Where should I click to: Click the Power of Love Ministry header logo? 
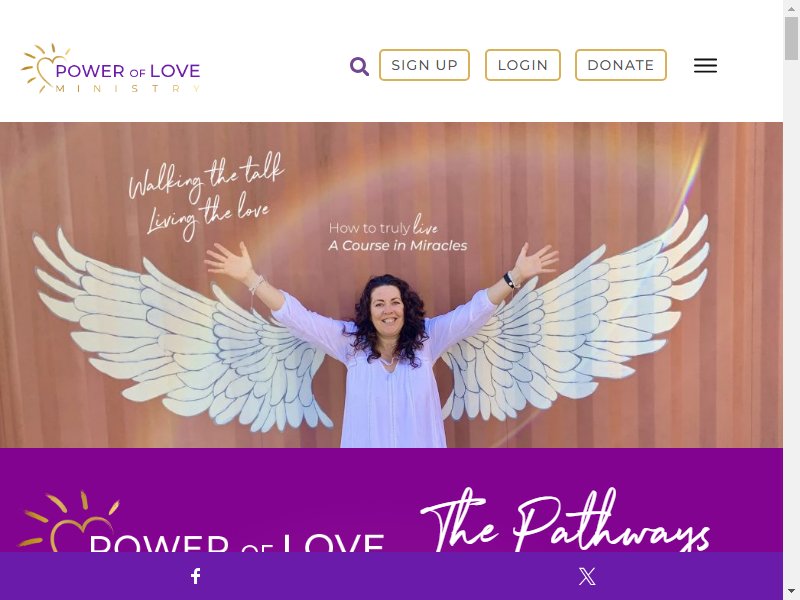(111, 68)
